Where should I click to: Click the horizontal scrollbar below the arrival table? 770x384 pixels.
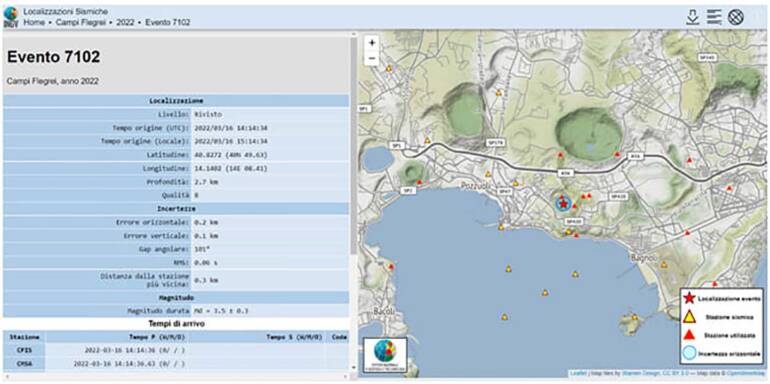coord(177,377)
